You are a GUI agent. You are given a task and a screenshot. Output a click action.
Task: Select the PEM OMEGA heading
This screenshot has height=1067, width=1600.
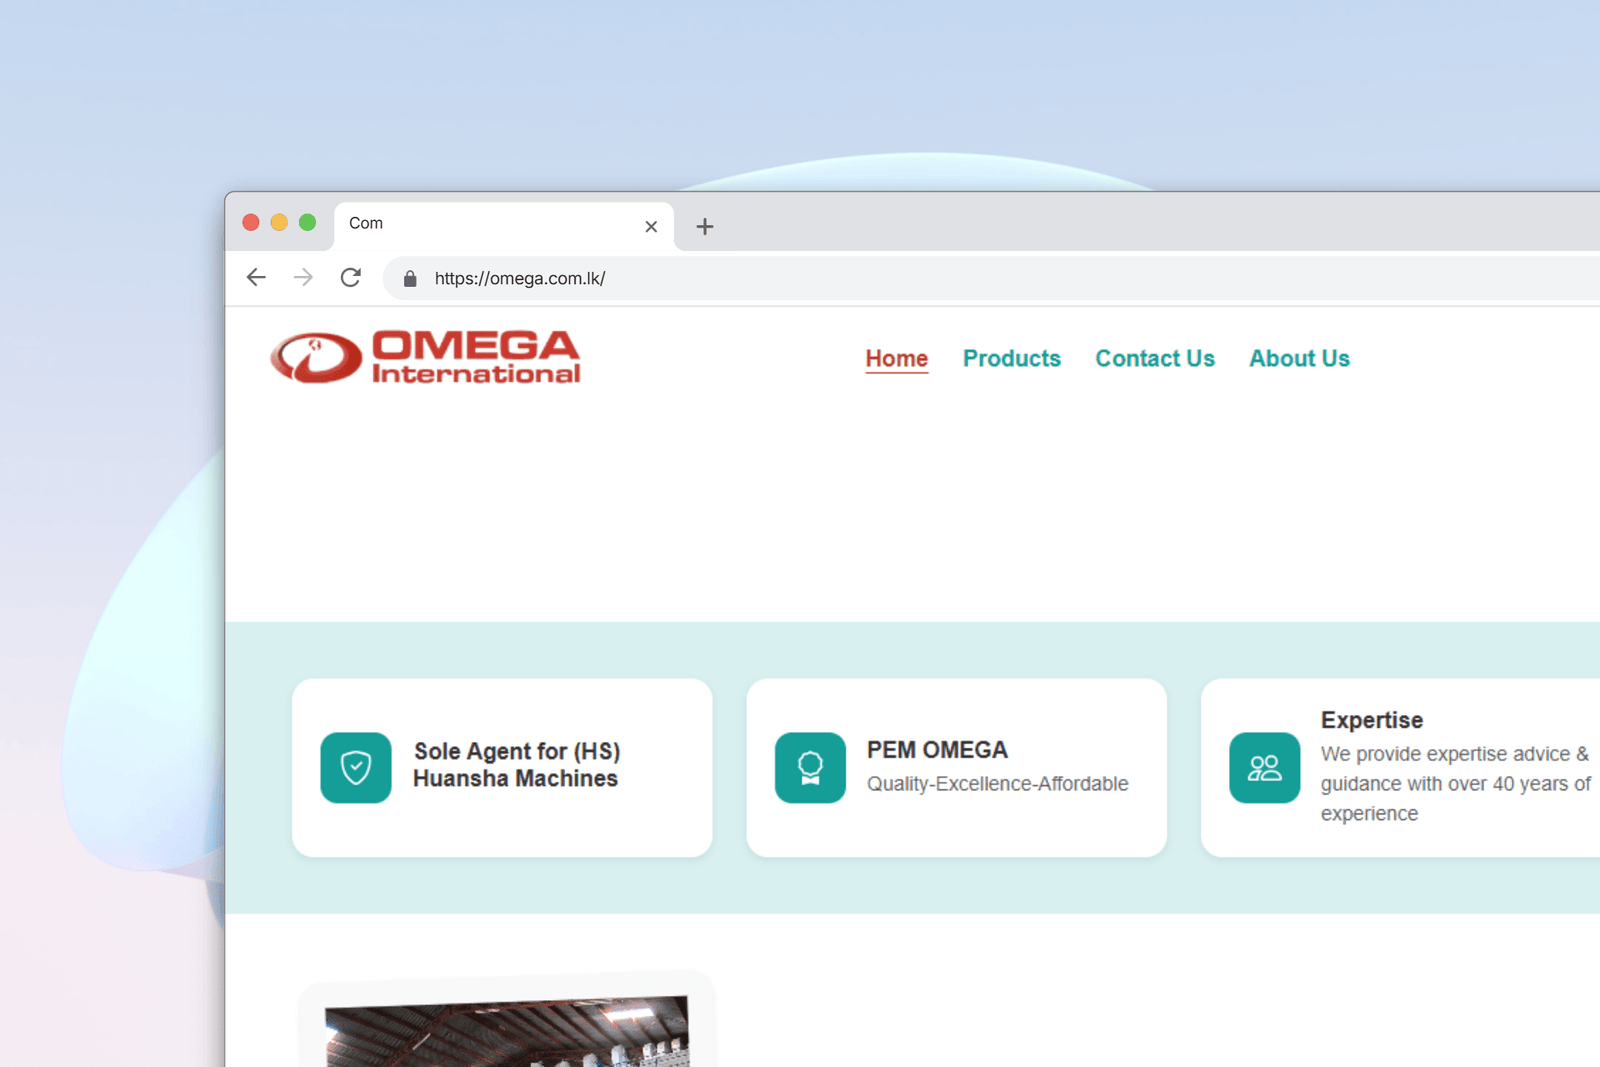point(937,750)
